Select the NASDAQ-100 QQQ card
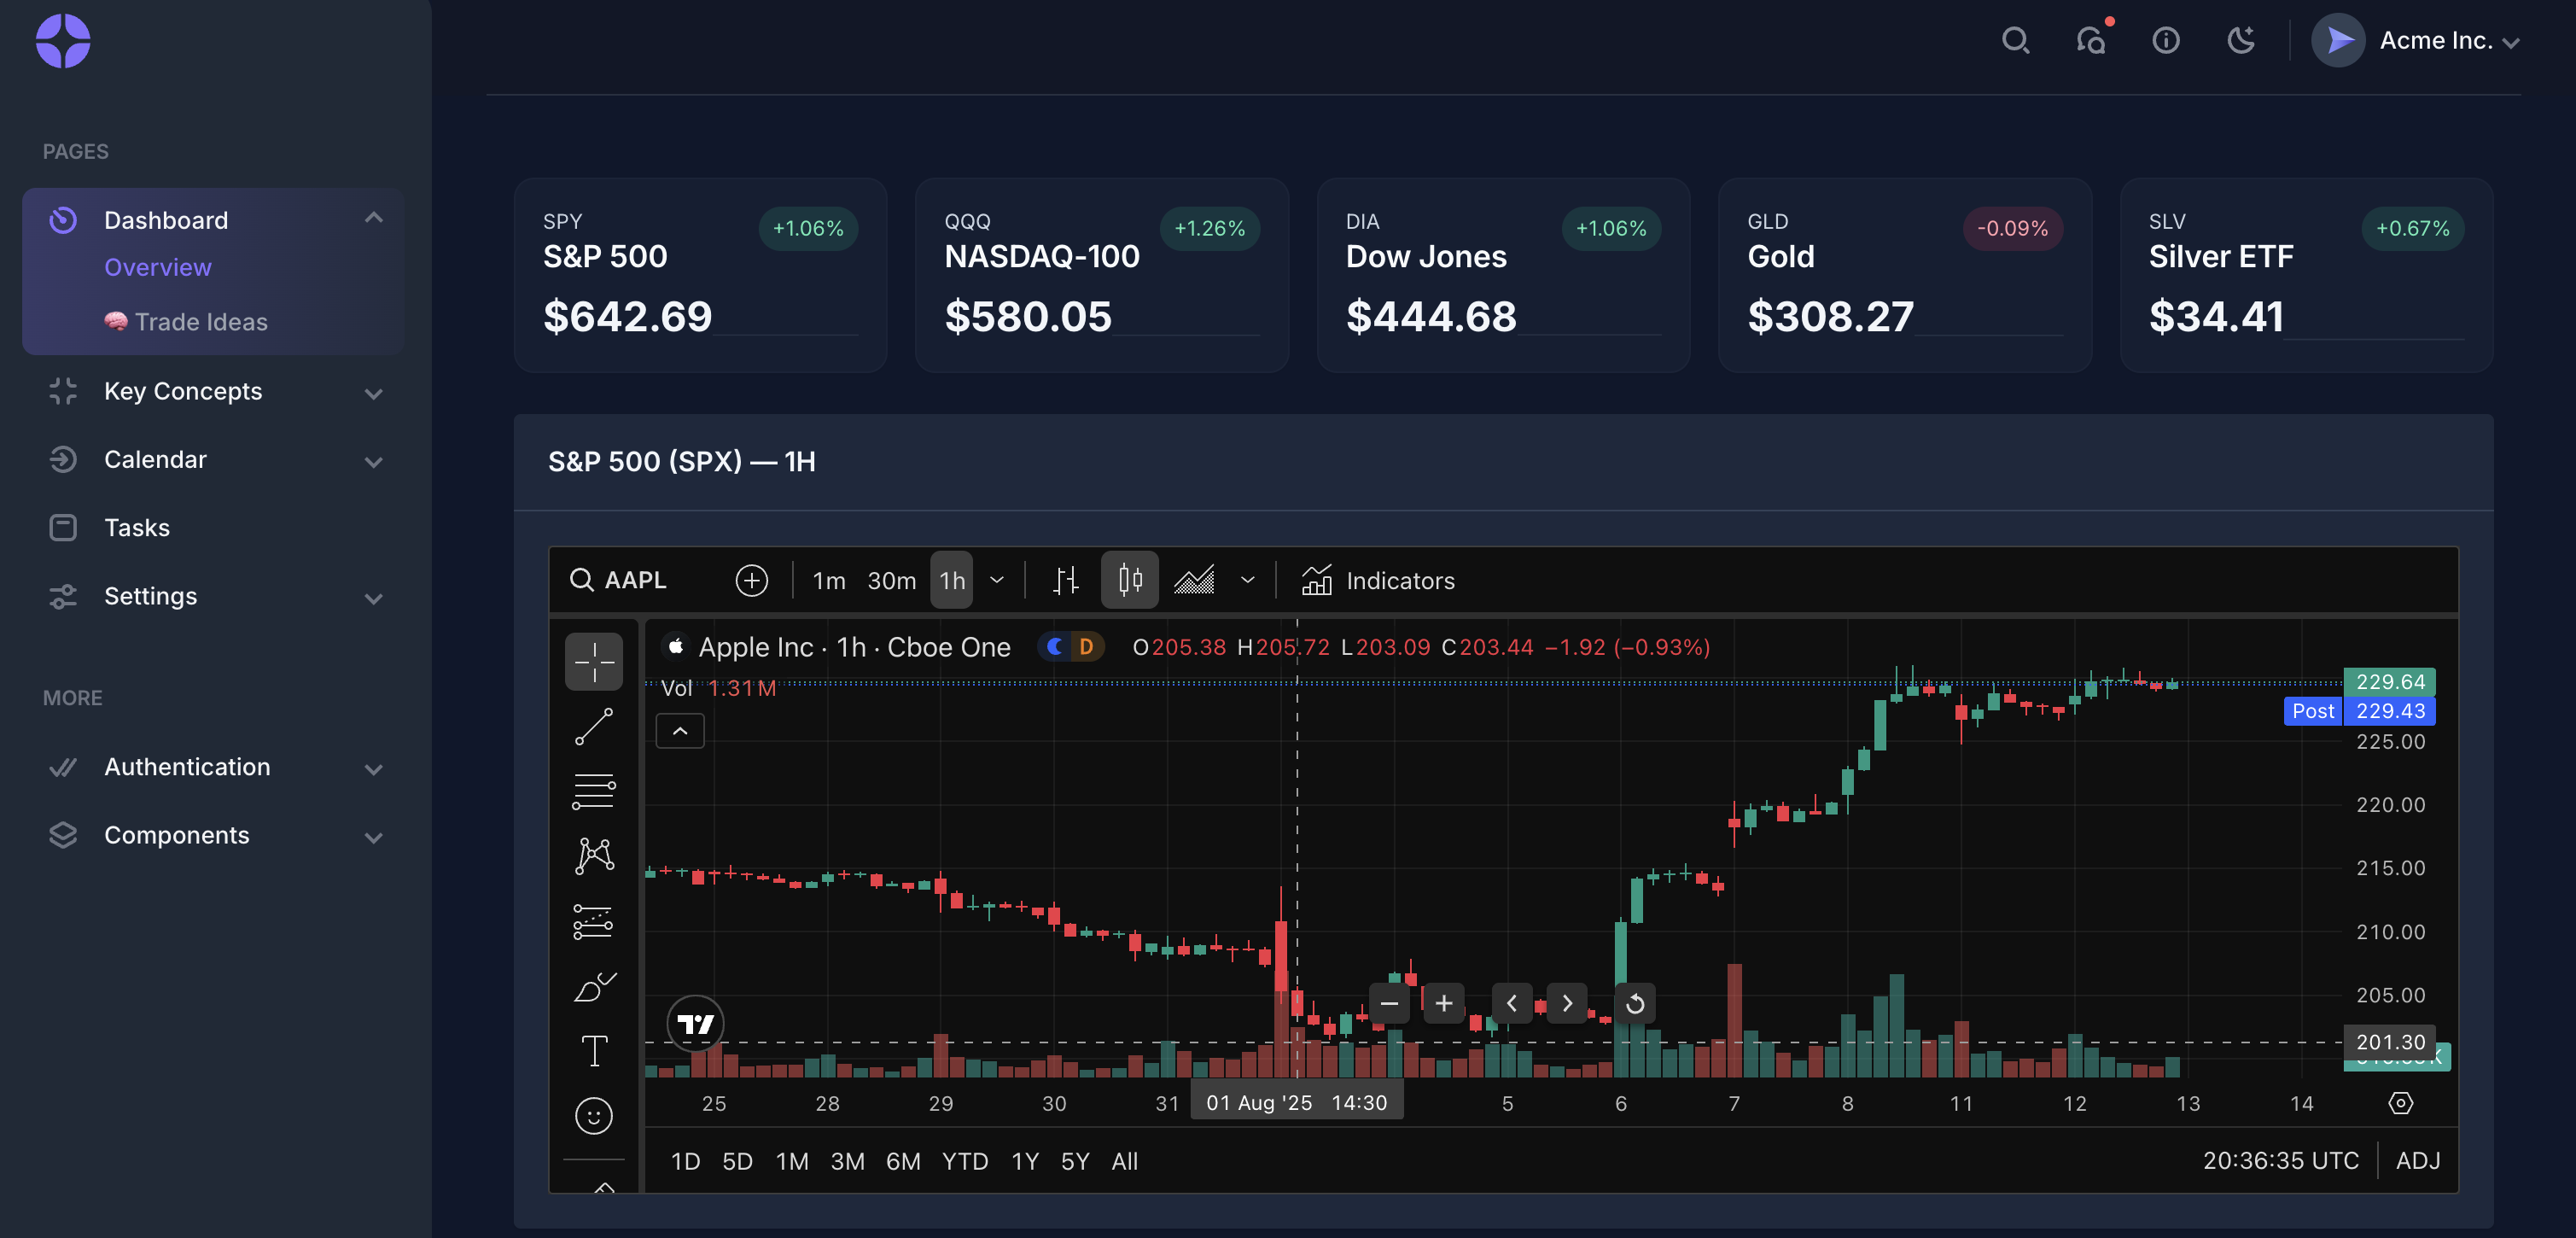This screenshot has height=1238, width=2576. point(1102,275)
